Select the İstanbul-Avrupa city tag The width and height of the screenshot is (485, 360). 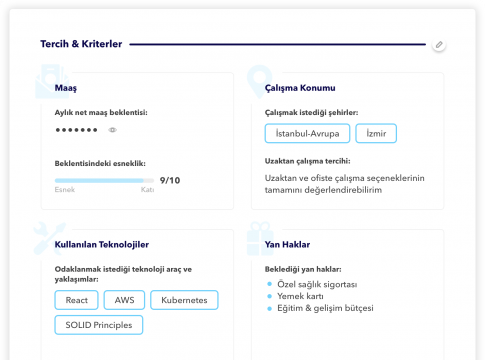click(307, 133)
